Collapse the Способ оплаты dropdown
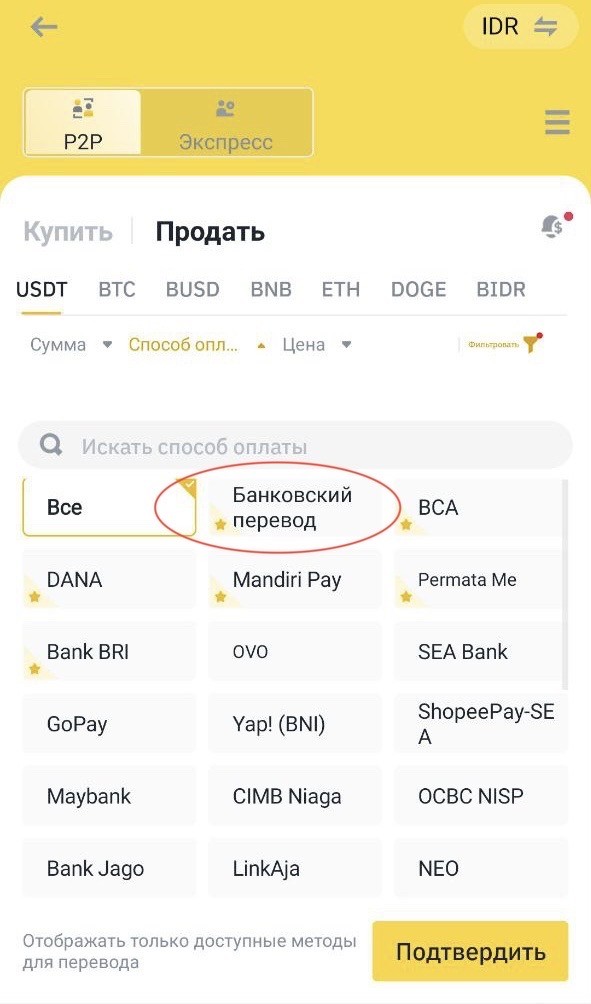591x1004 pixels. 197,344
